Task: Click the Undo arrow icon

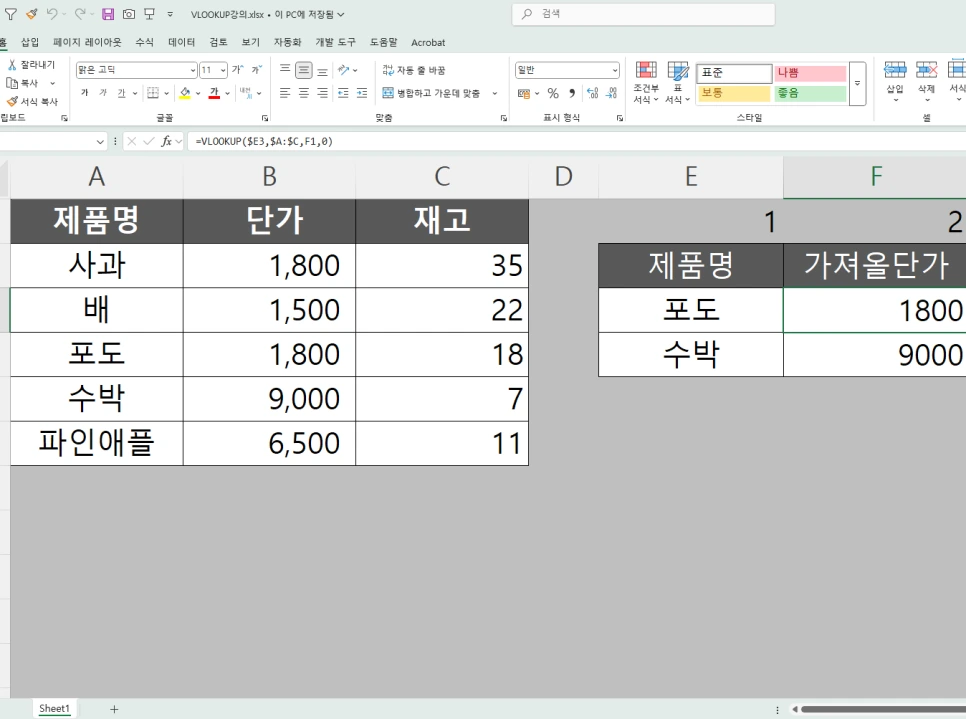Action: coord(52,14)
